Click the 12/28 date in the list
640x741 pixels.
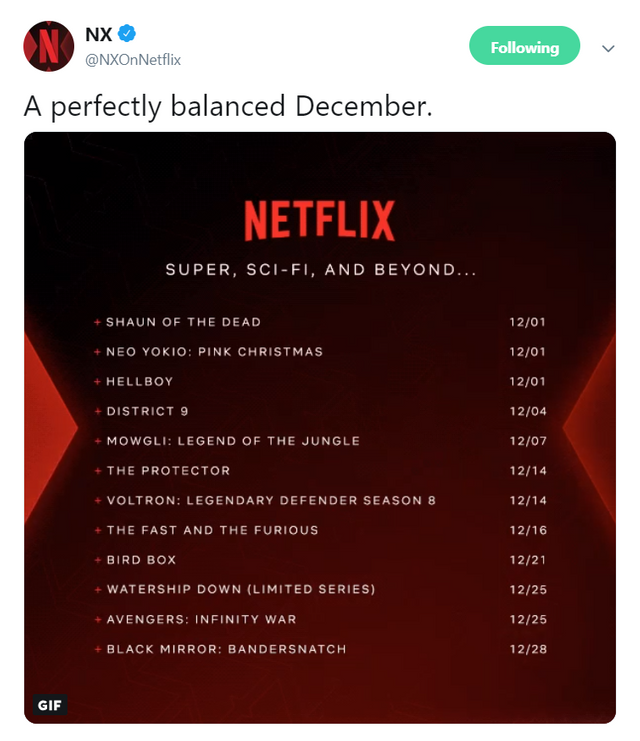527,649
